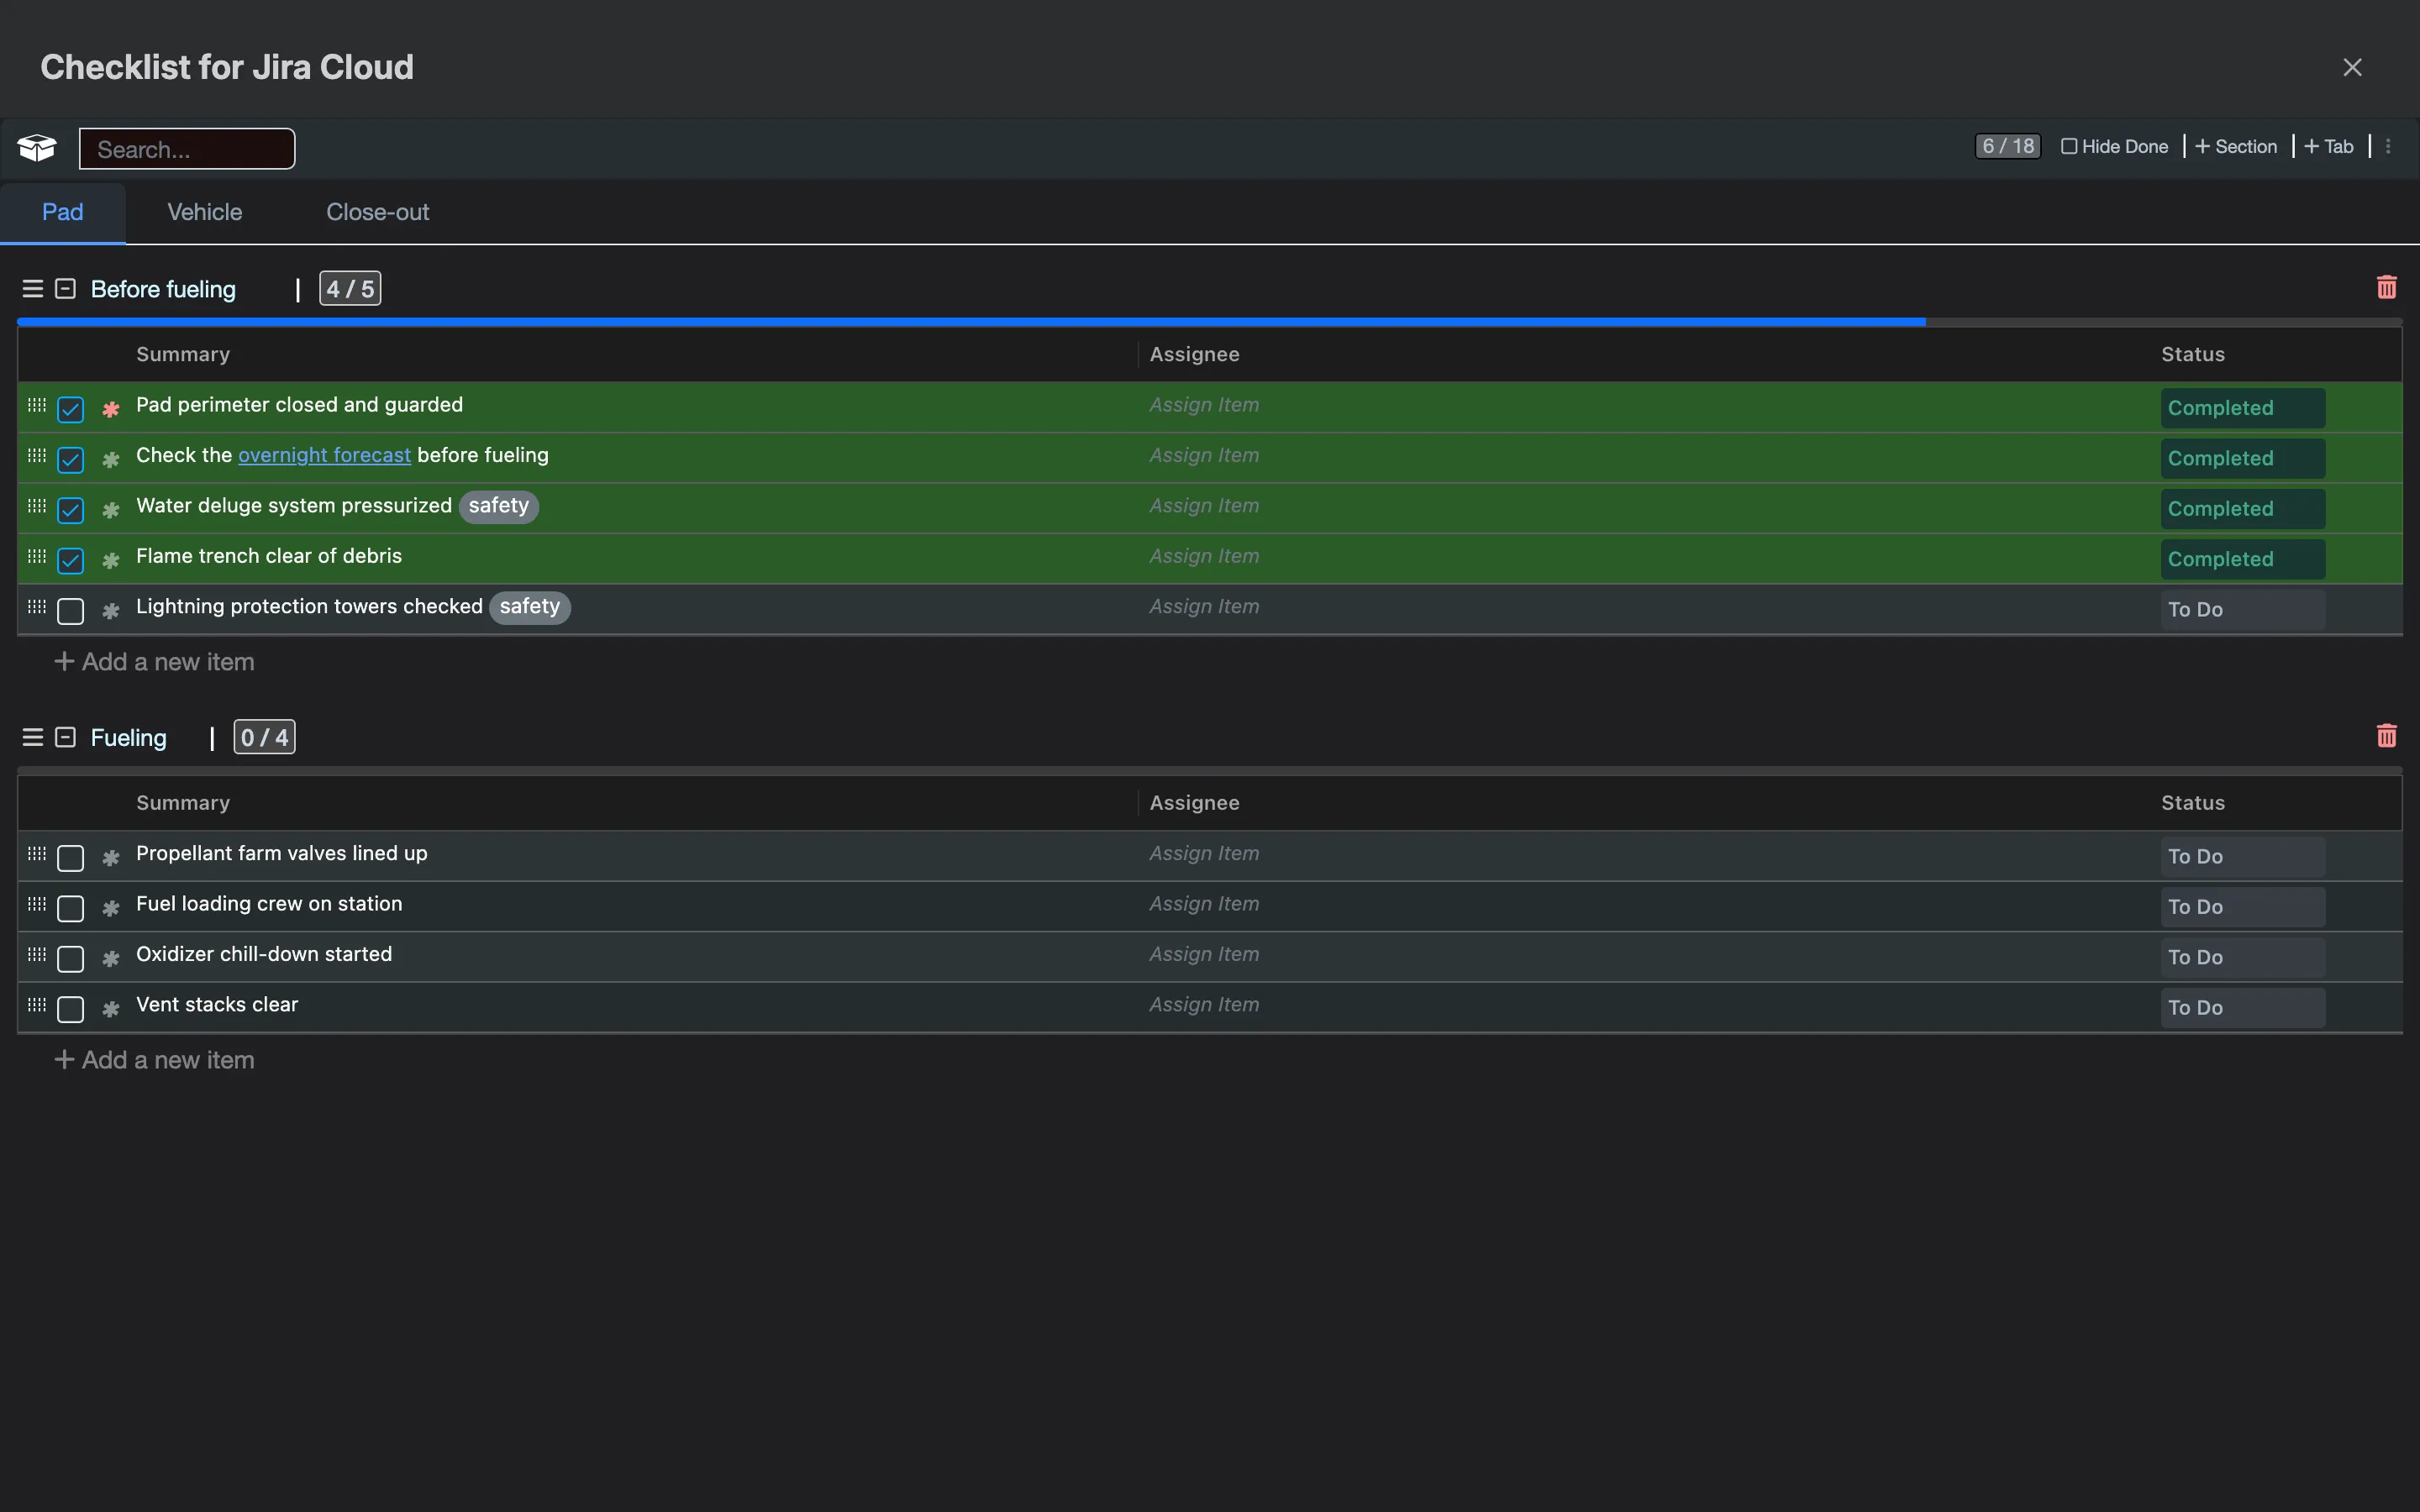
Task: Grab drag handle of Oxidizer chill-down row
Action: [37, 953]
